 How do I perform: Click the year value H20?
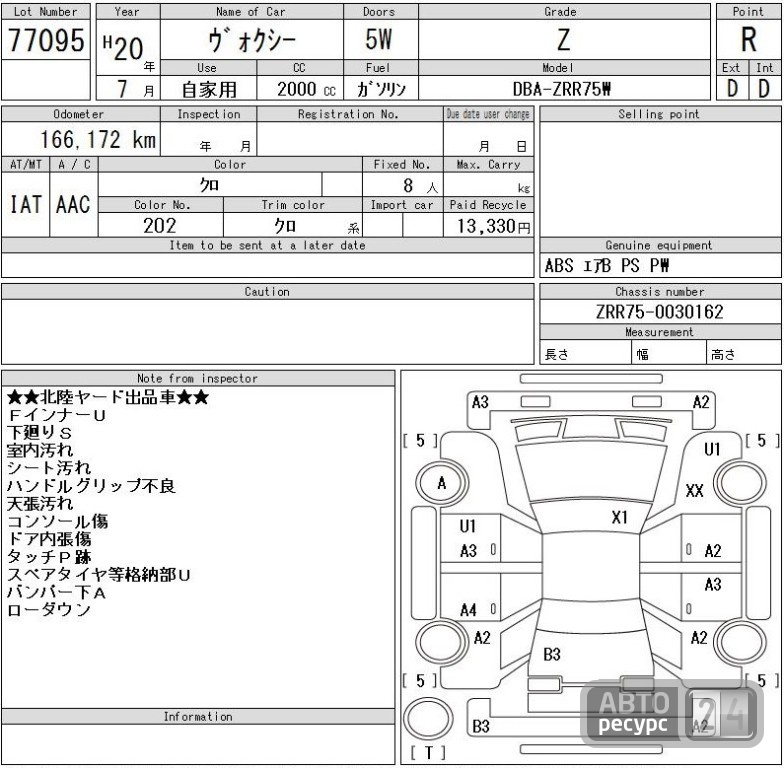[x=124, y=48]
